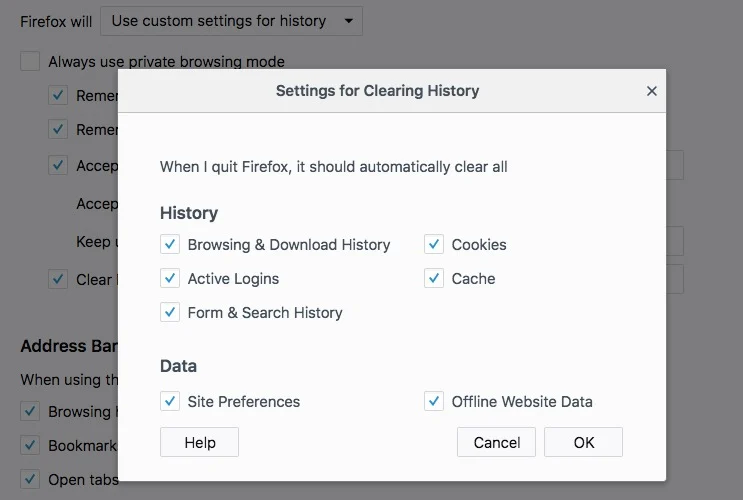Toggle the Open tabs checkbox
This screenshot has height=500, width=743.
(x=31, y=479)
